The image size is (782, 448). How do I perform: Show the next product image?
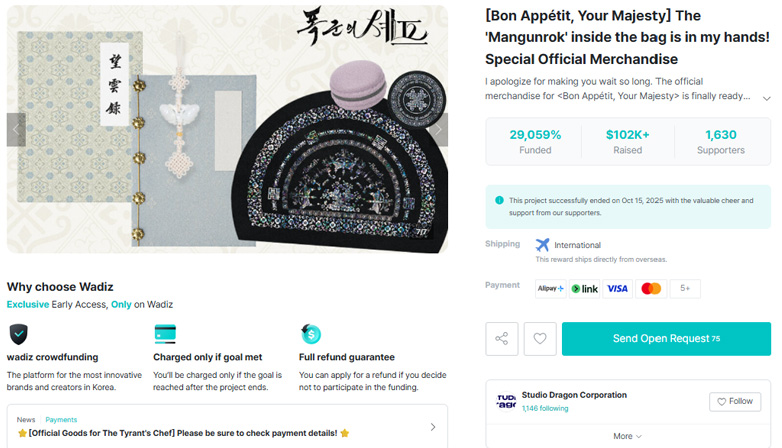(x=437, y=129)
